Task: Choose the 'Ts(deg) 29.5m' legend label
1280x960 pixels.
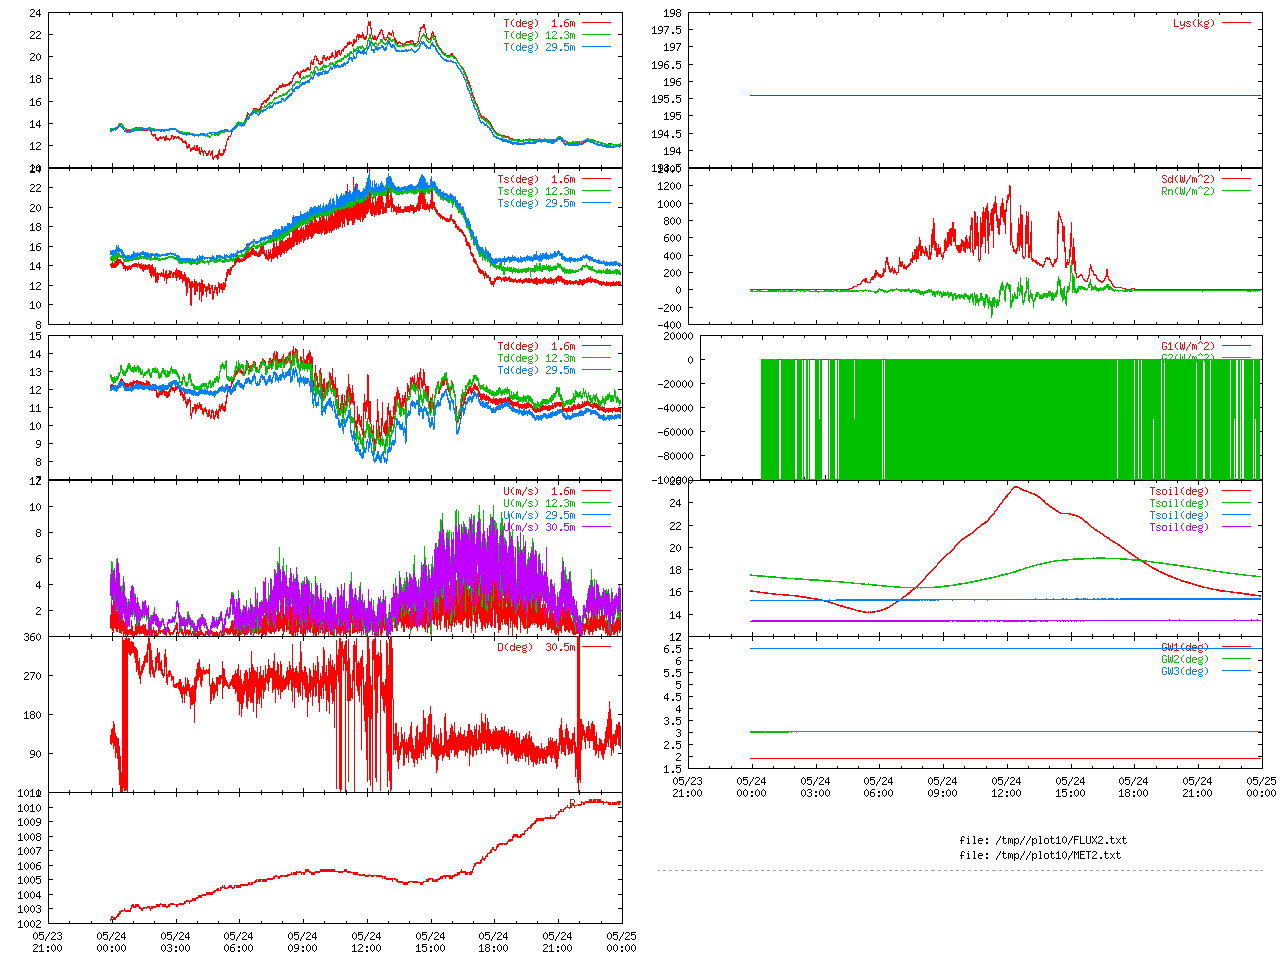Action: pyautogui.click(x=537, y=203)
